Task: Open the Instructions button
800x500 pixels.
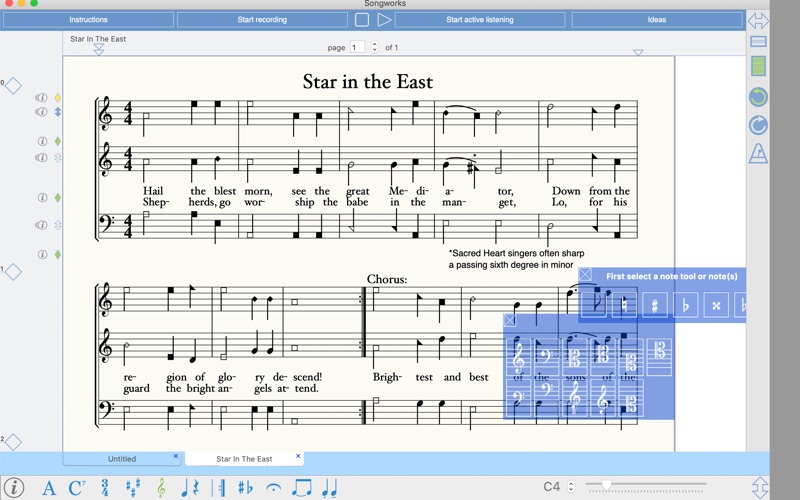Action: coord(88,20)
